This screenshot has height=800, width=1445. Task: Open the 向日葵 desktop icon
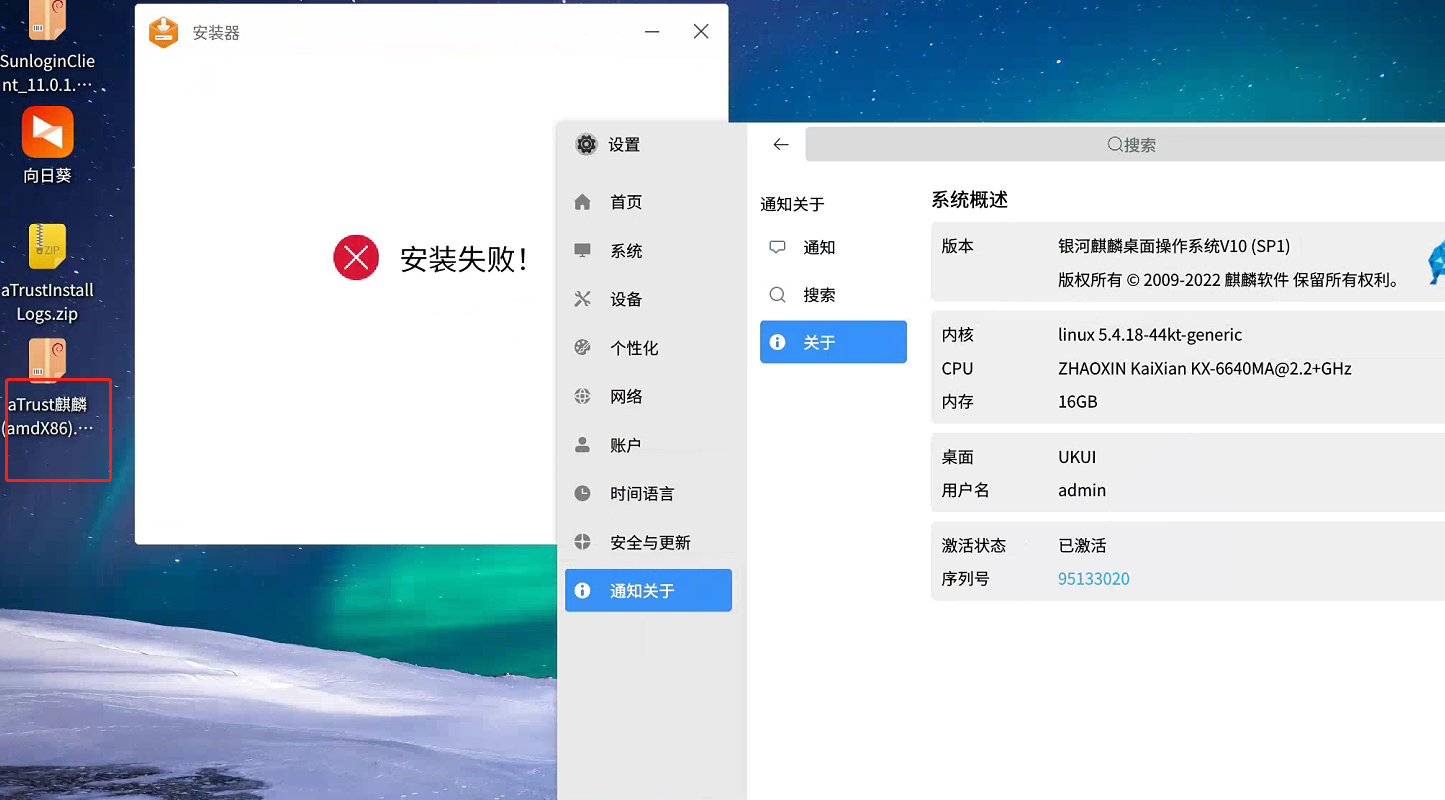coord(47,133)
